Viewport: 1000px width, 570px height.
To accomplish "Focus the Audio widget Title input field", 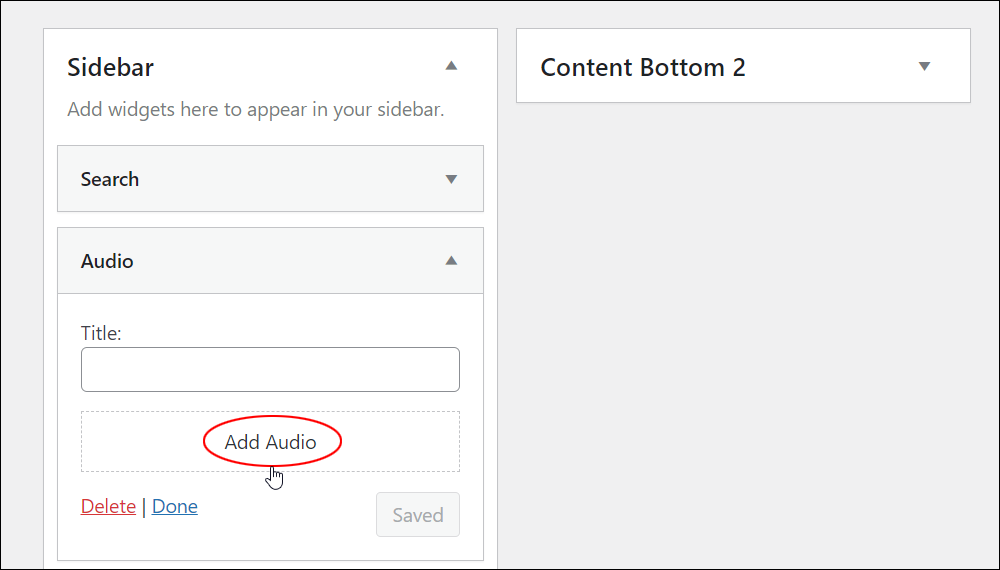I will (x=270, y=369).
